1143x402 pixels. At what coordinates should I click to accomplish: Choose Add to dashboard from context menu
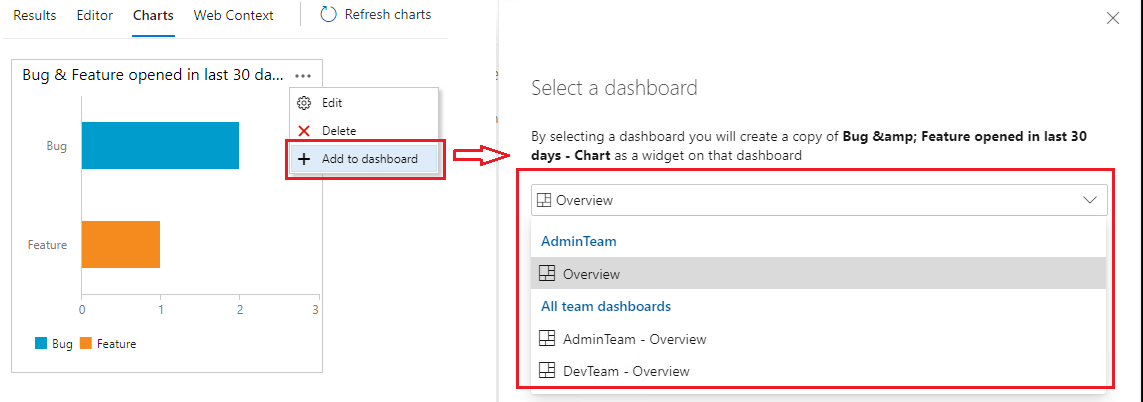pos(369,159)
